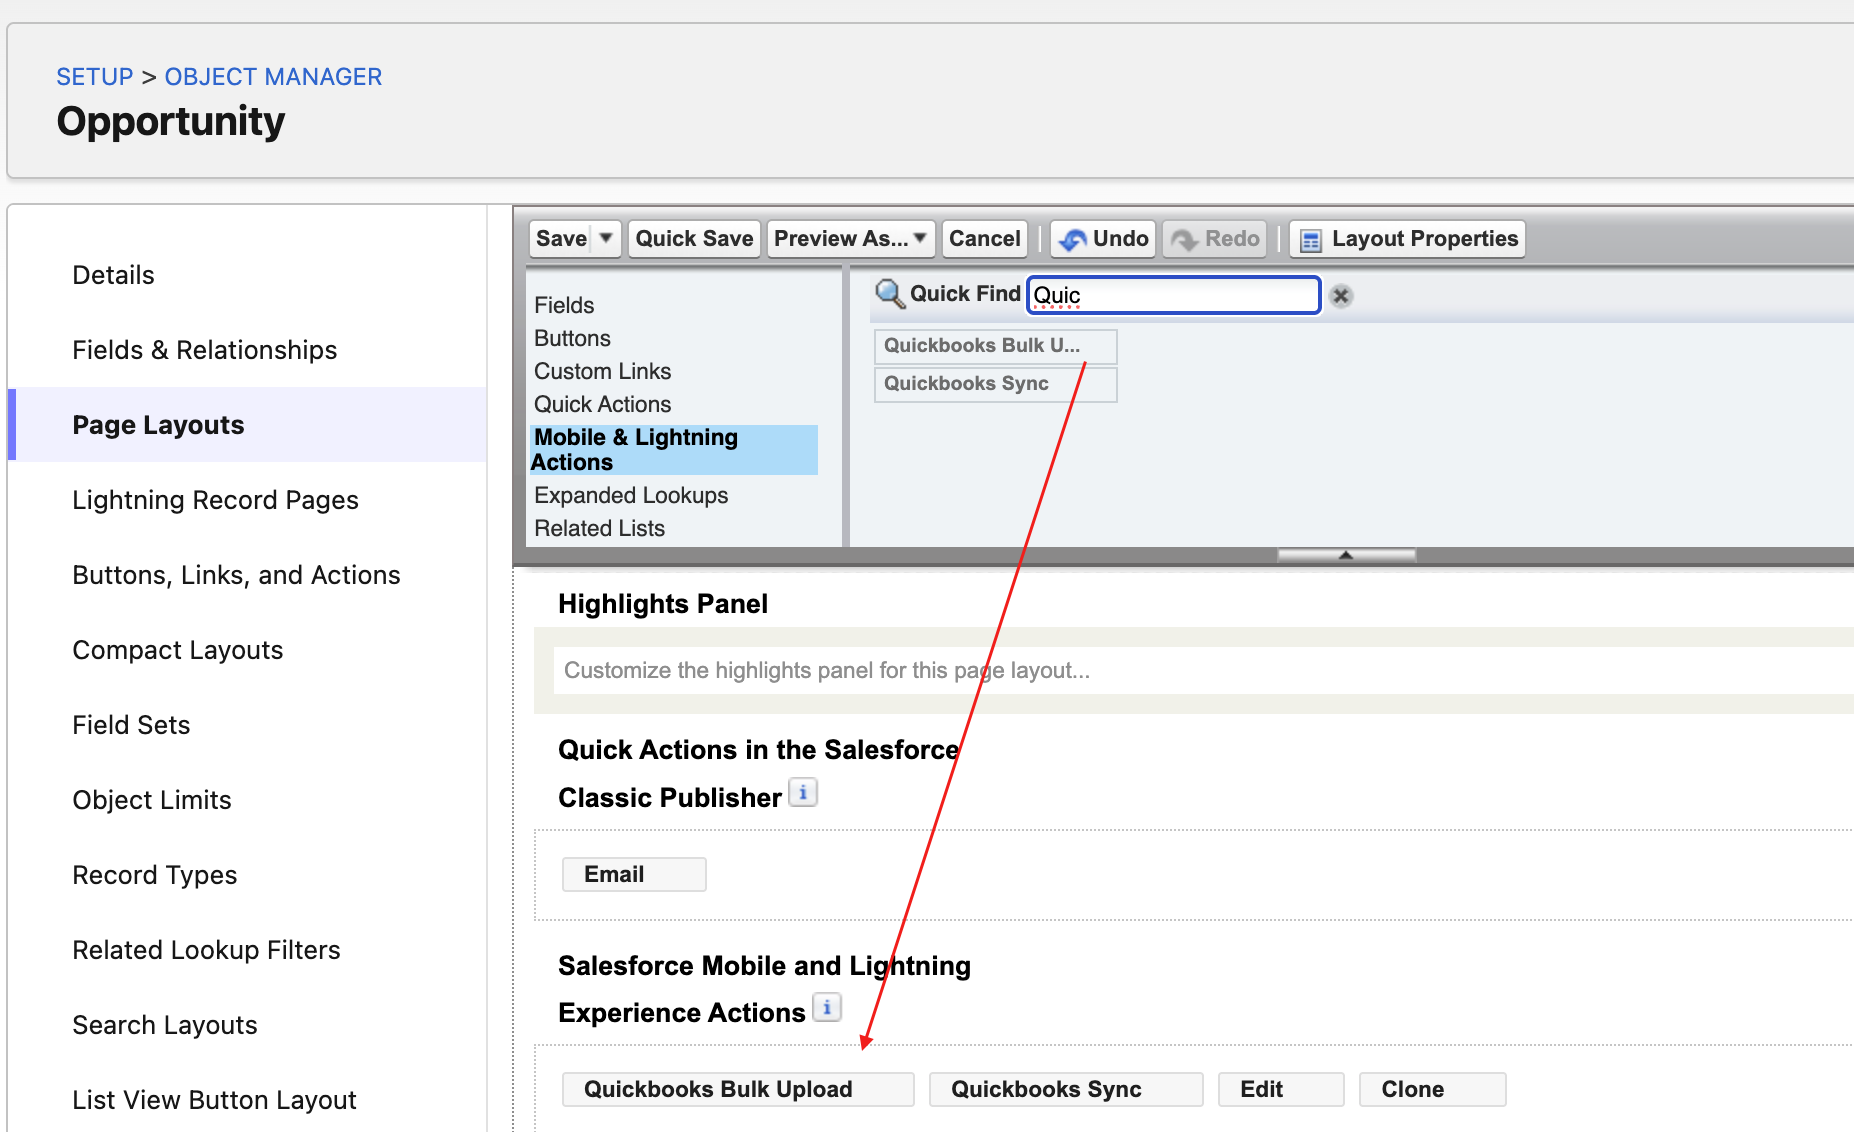Viewport: 1854px width, 1132px height.
Task: Select the Quickbooks Bulk Upload action
Action: (738, 1089)
